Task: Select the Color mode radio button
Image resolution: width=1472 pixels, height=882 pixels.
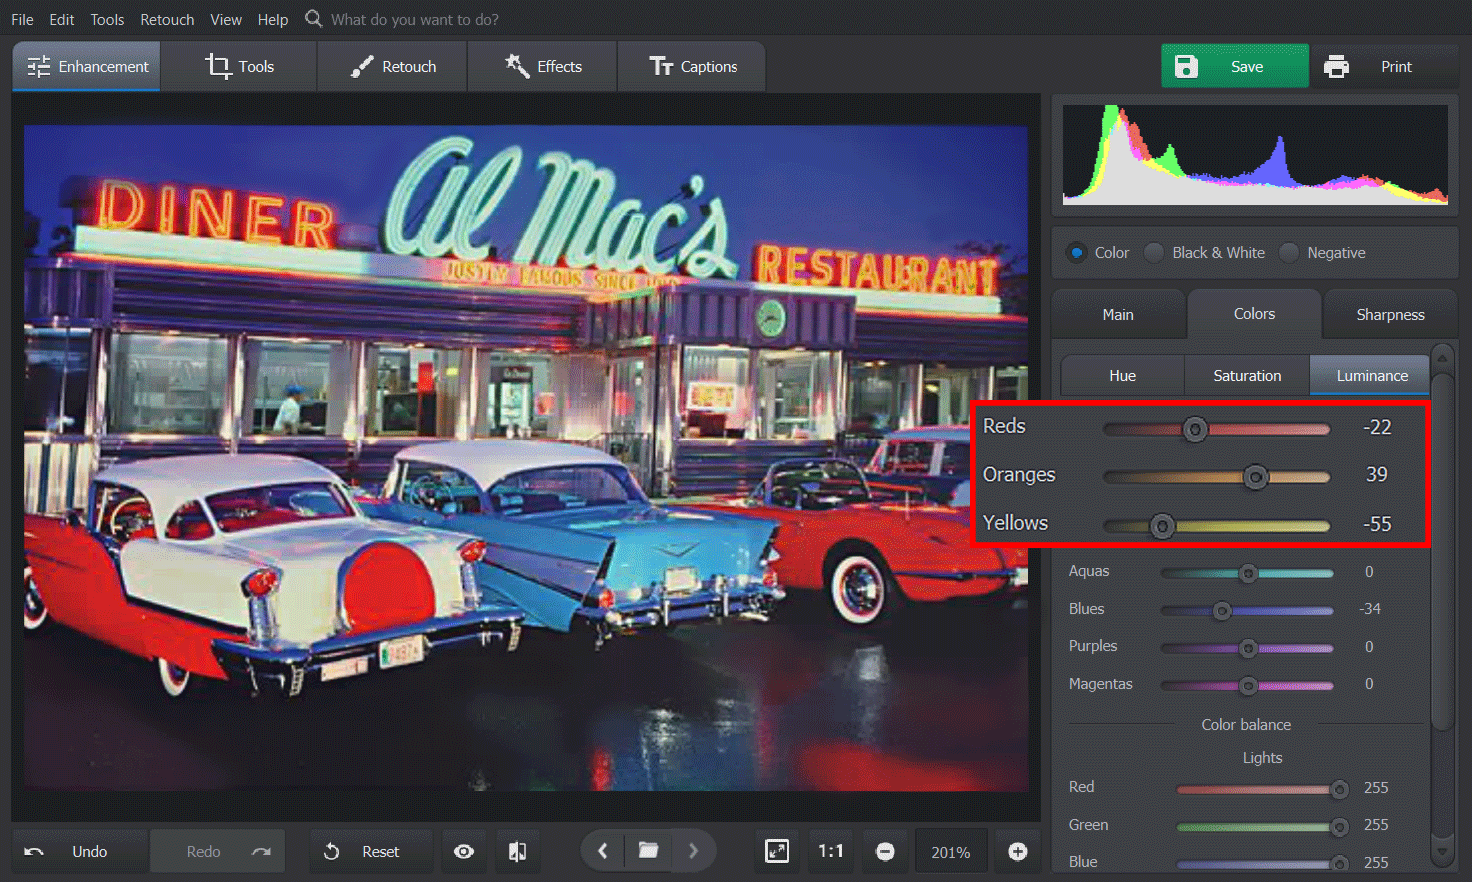Action: click(1077, 253)
